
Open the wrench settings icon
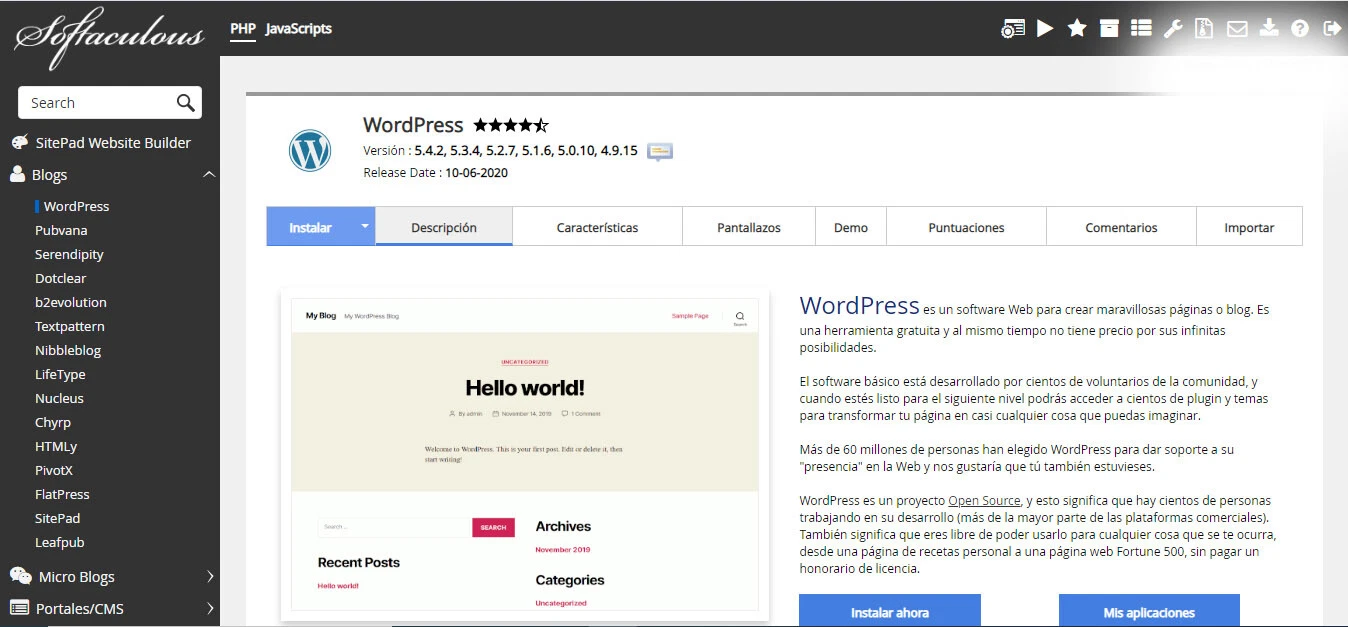pos(1173,28)
